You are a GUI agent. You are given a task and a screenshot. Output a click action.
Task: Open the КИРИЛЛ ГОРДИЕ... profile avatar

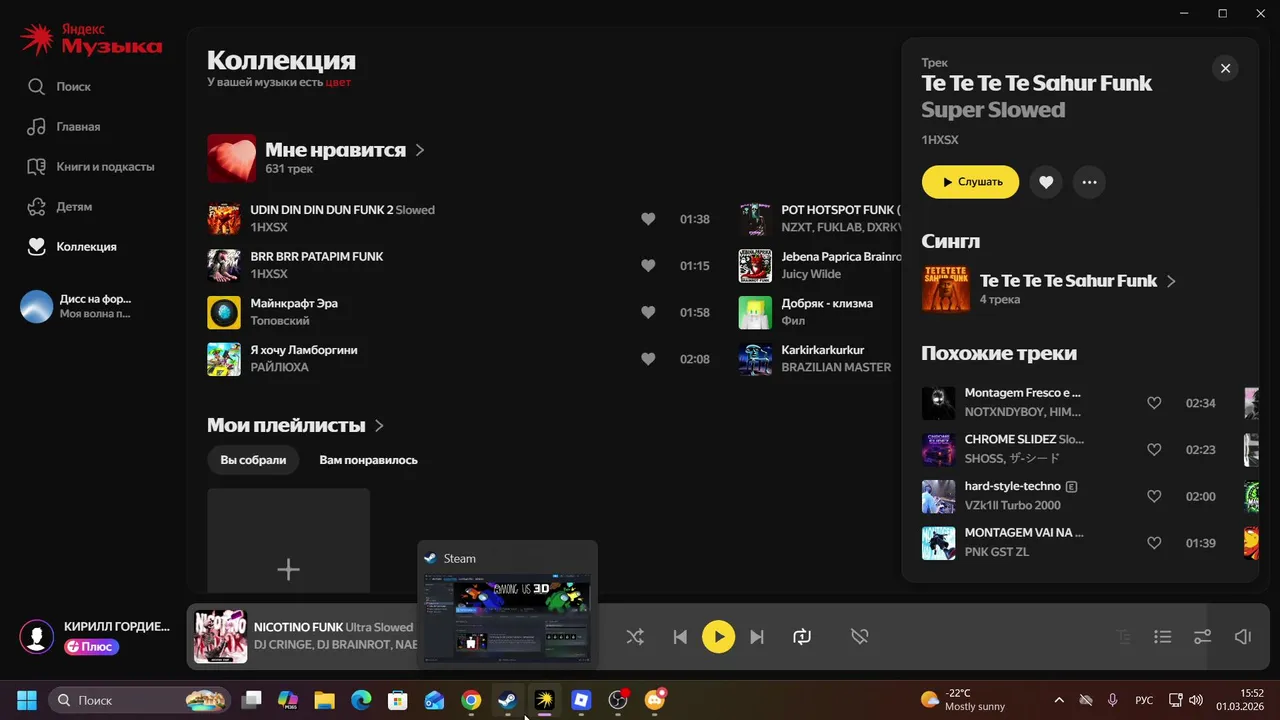pos(37,636)
